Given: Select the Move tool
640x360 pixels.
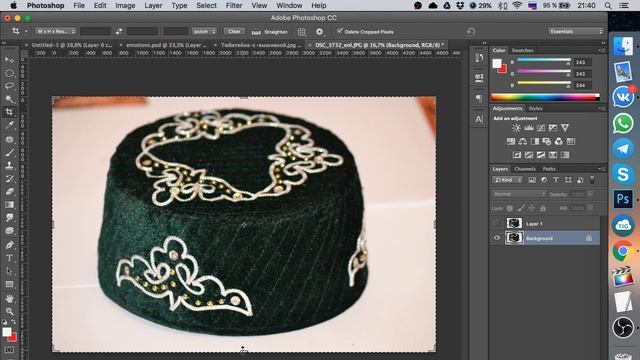Looking at the screenshot, I should point(9,60).
